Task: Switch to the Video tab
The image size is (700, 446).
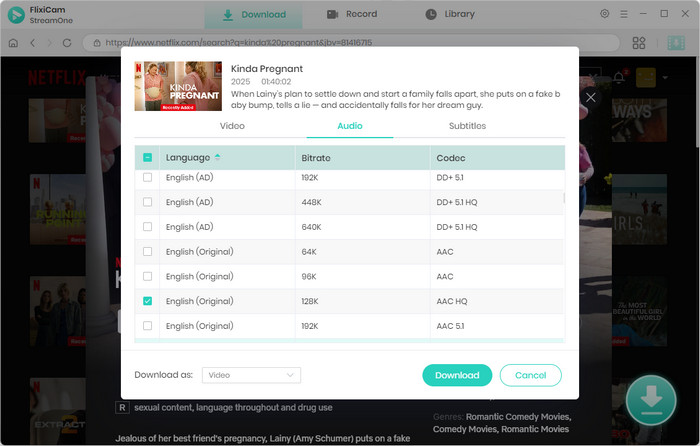Action: tap(232, 126)
